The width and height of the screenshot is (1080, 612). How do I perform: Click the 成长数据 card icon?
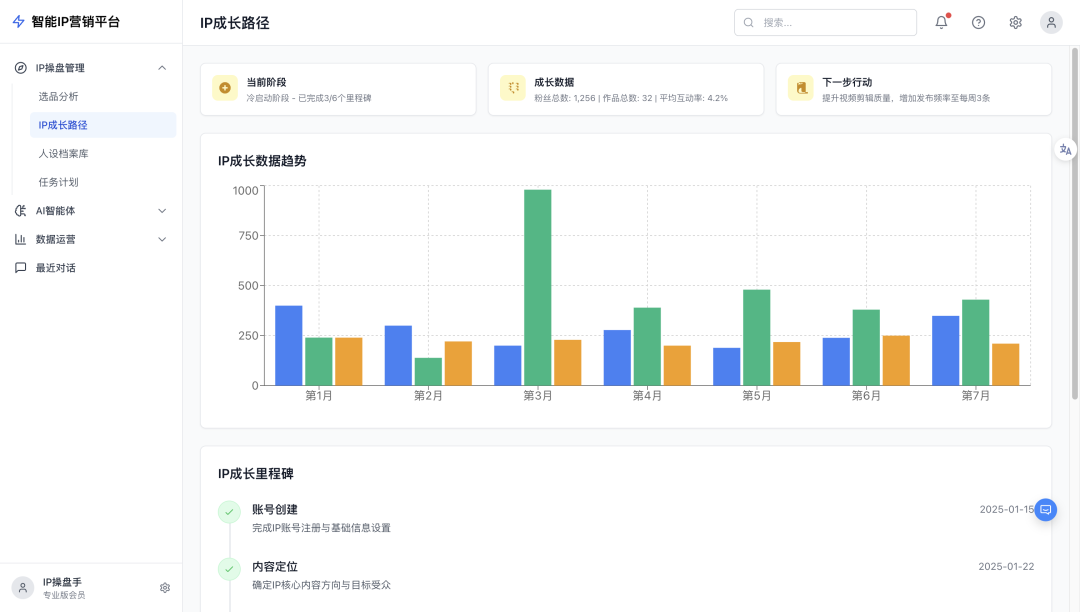(x=512, y=88)
